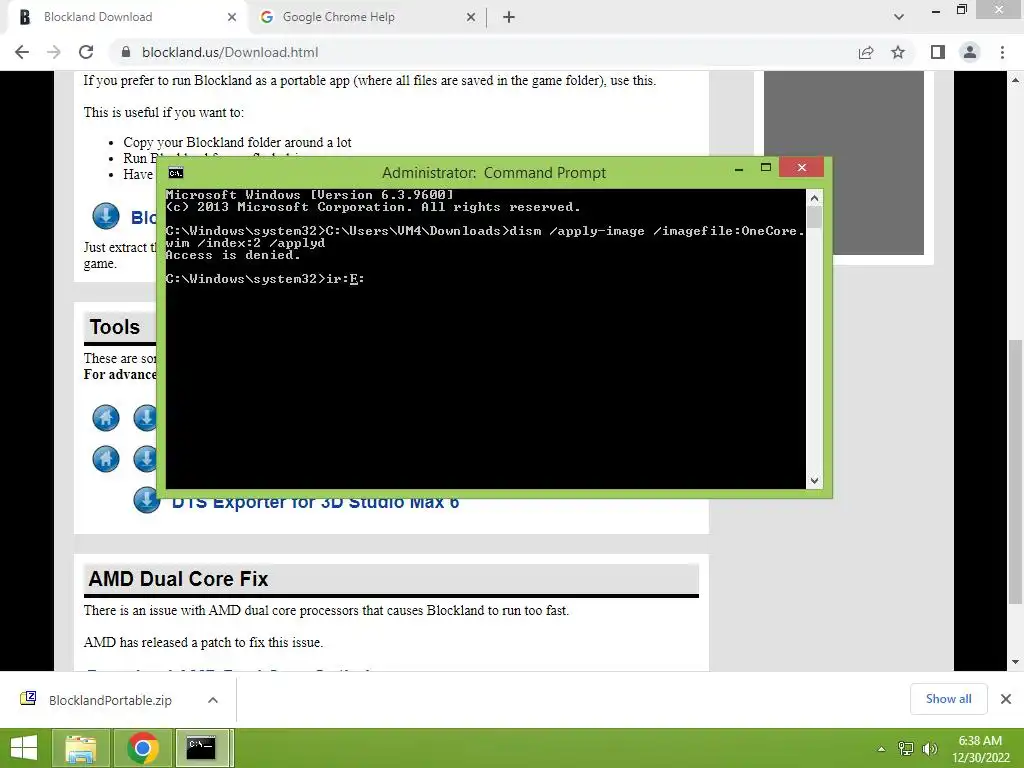Click the Tools section heading
Image resolution: width=1024 pixels, height=768 pixels.
point(114,327)
